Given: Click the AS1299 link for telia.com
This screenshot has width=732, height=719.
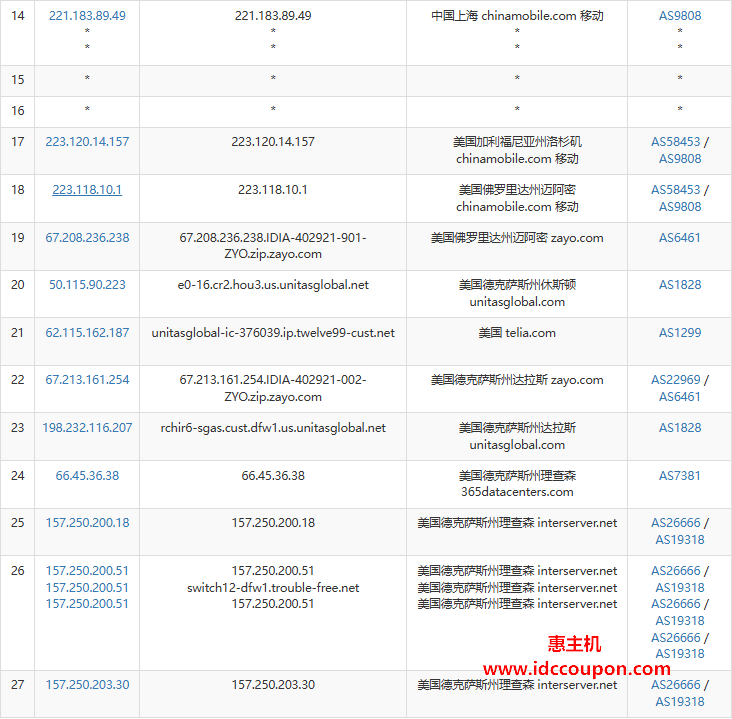Looking at the screenshot, I should click(679, 333).
